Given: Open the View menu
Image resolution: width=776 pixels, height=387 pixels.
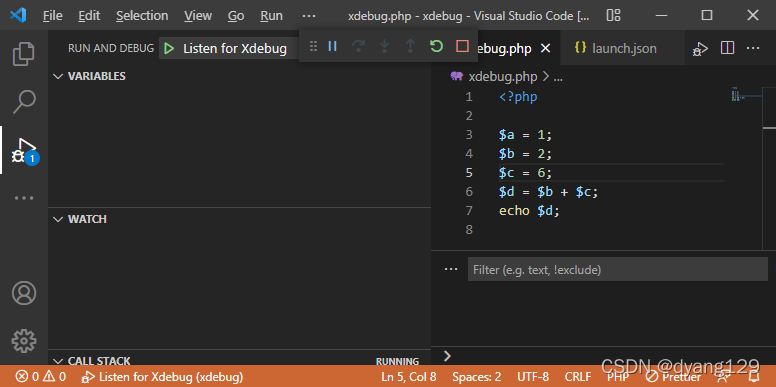Looking at the screenshot, I should pos(198,16).
